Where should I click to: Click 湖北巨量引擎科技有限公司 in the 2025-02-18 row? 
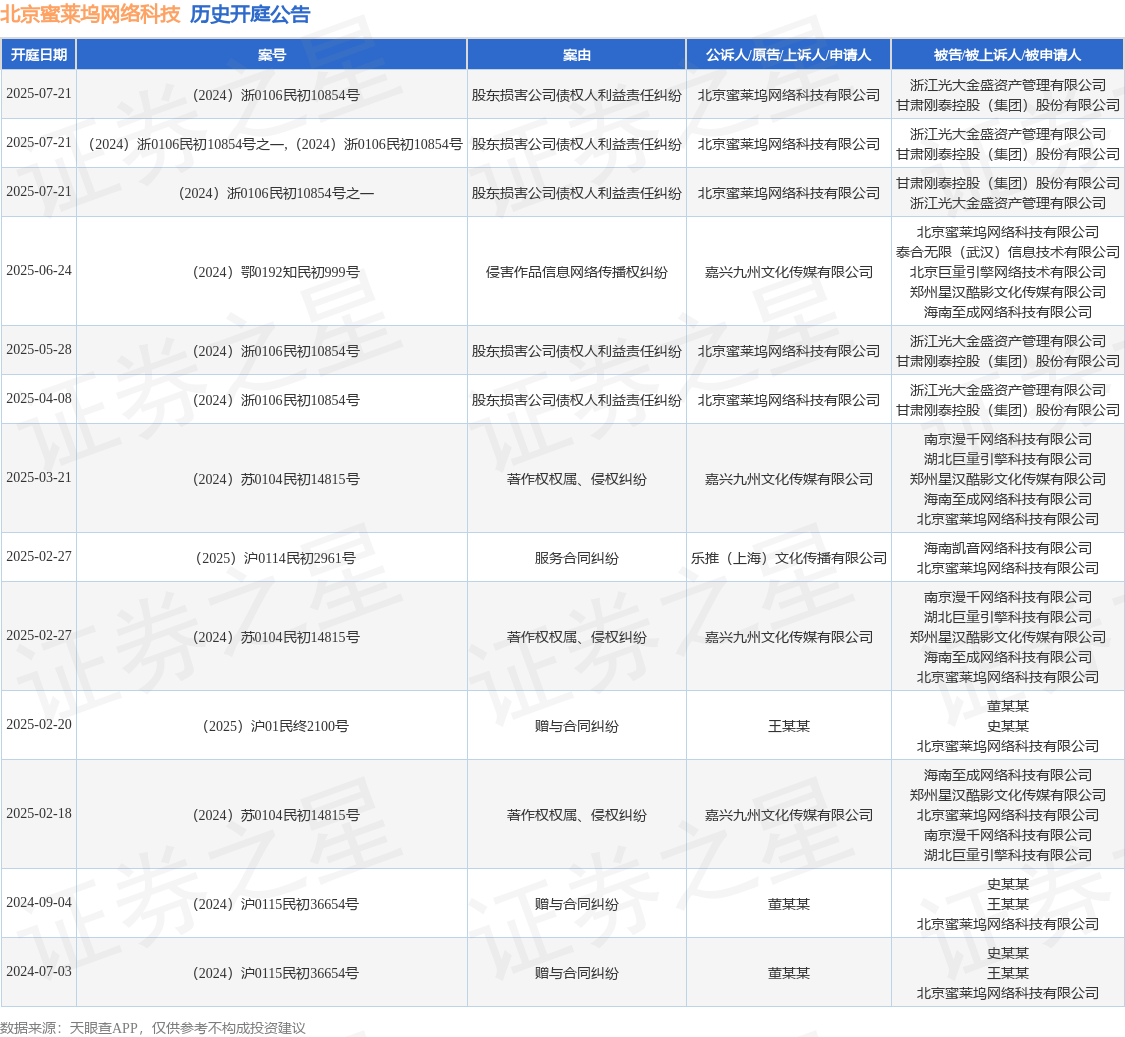1007,855
